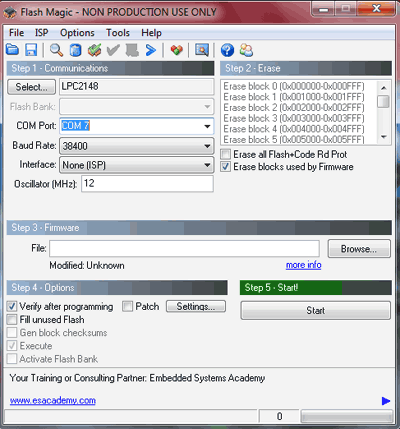Image resolution: width=400 pixels, height=429 pixels.
Task: Open the Options menu
Action: click(x=77, y=33)
